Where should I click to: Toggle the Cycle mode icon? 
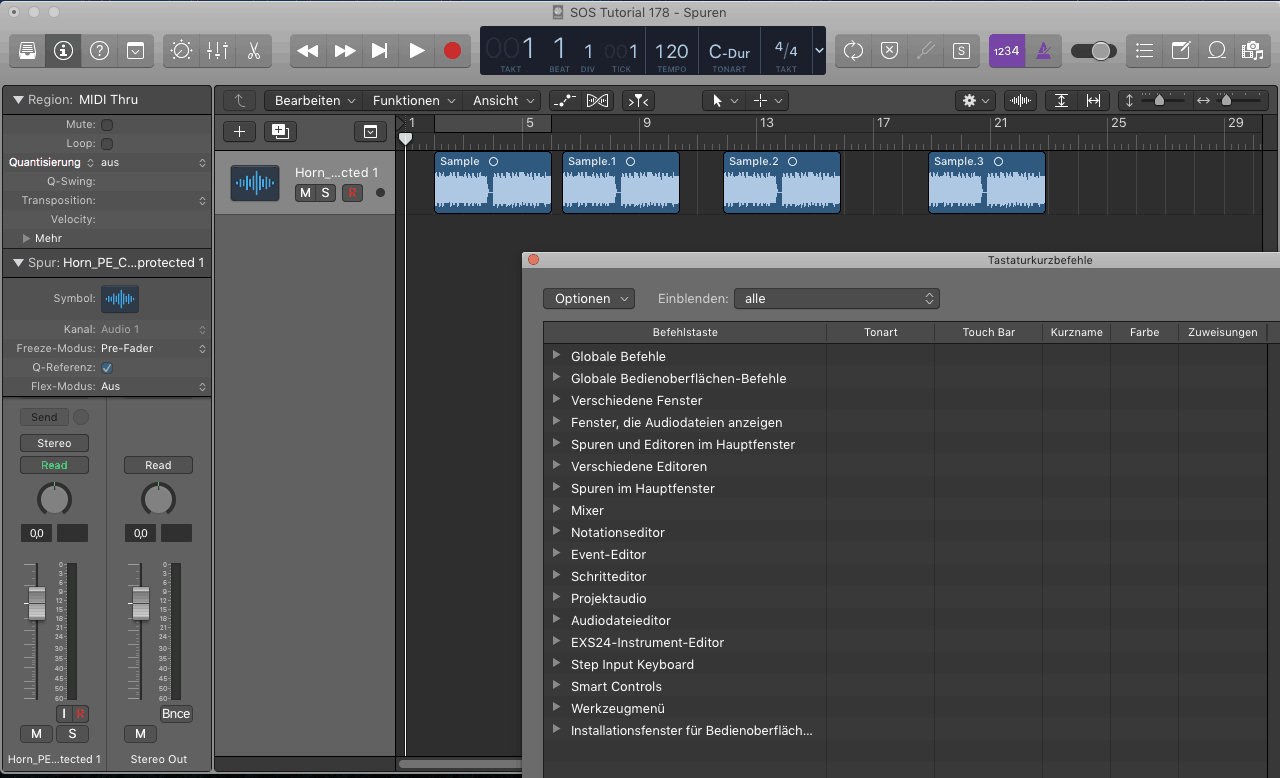tap(853, 50)
